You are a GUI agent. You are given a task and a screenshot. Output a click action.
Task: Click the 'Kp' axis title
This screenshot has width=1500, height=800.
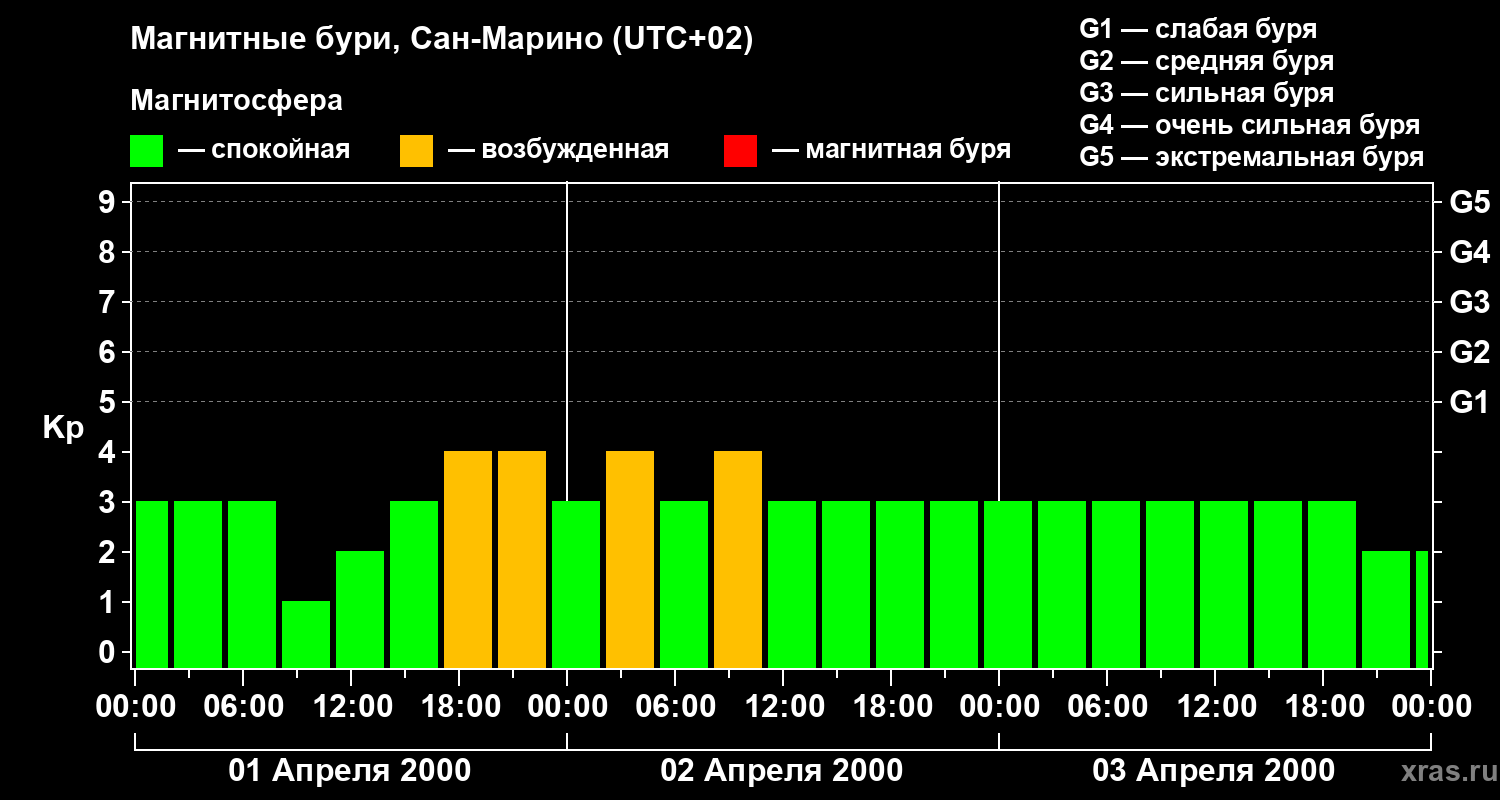63,429
